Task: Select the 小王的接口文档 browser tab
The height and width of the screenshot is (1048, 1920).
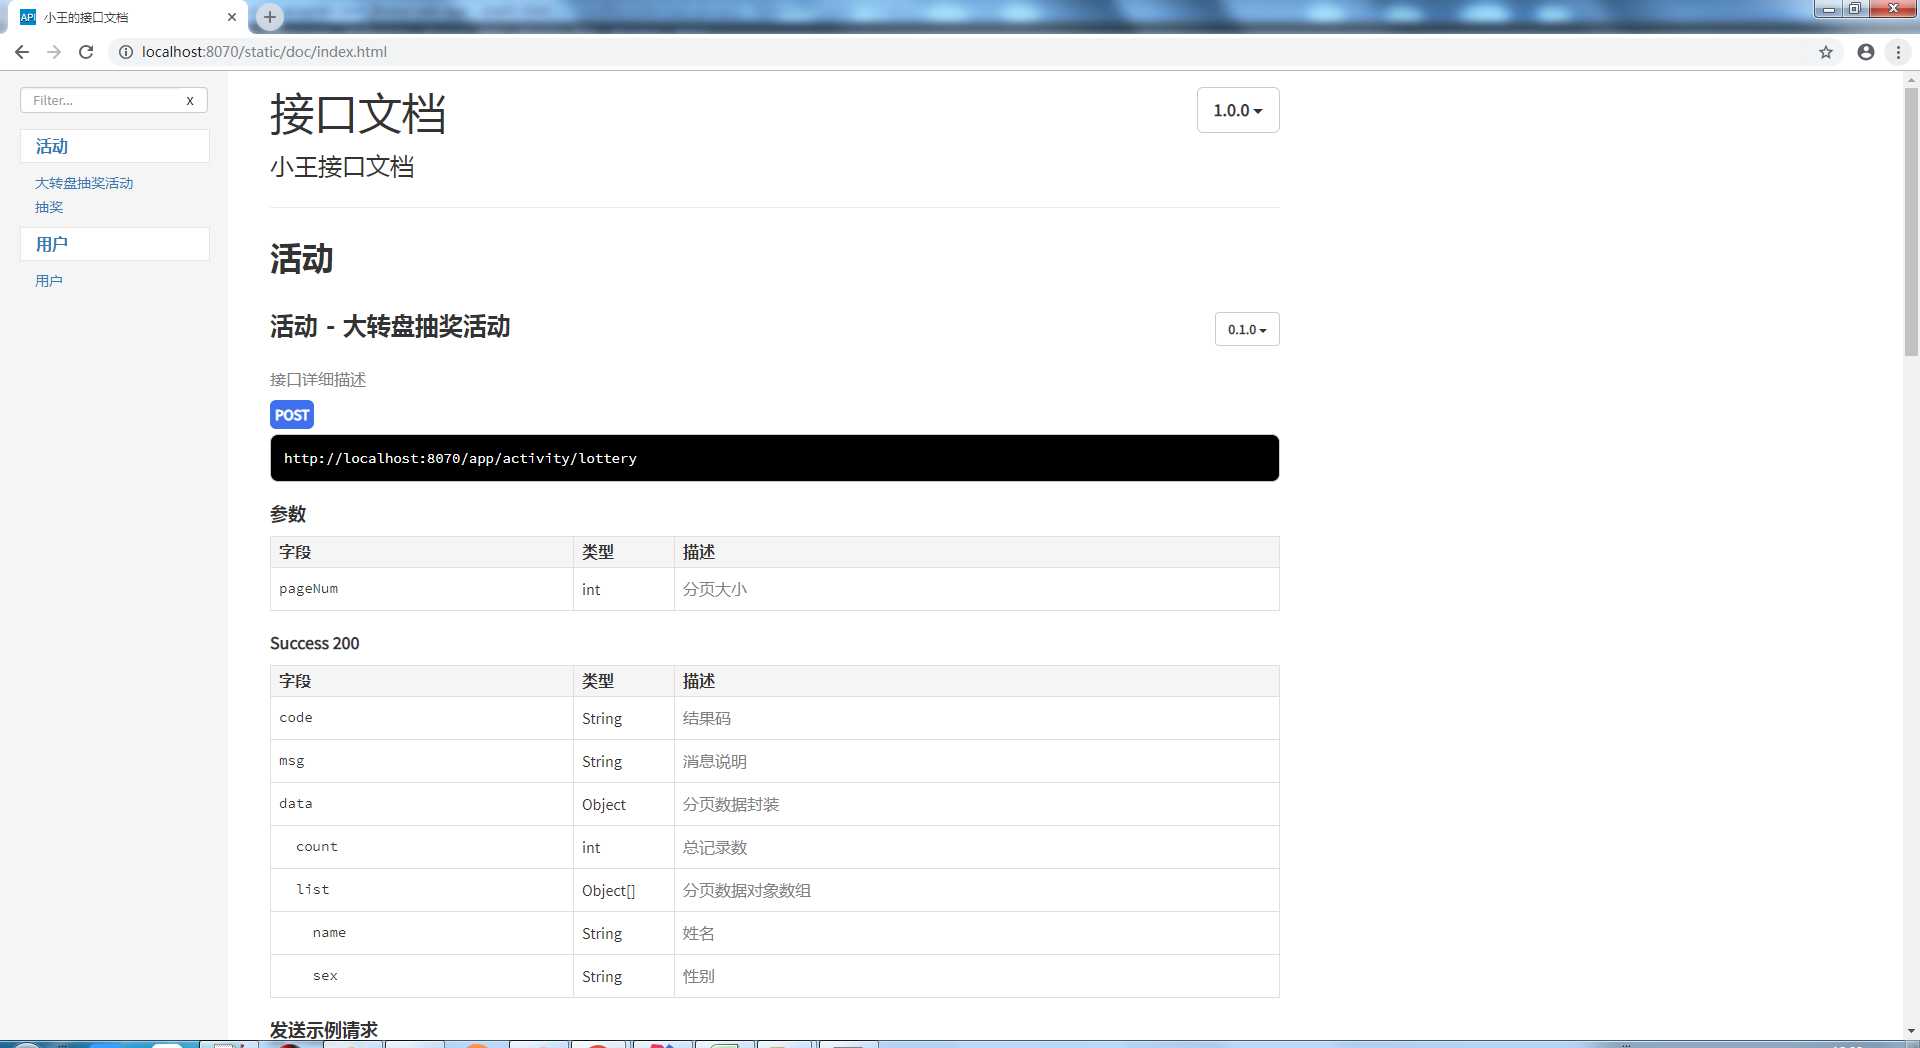Action: pyautogui.click(x=124, y=17)
